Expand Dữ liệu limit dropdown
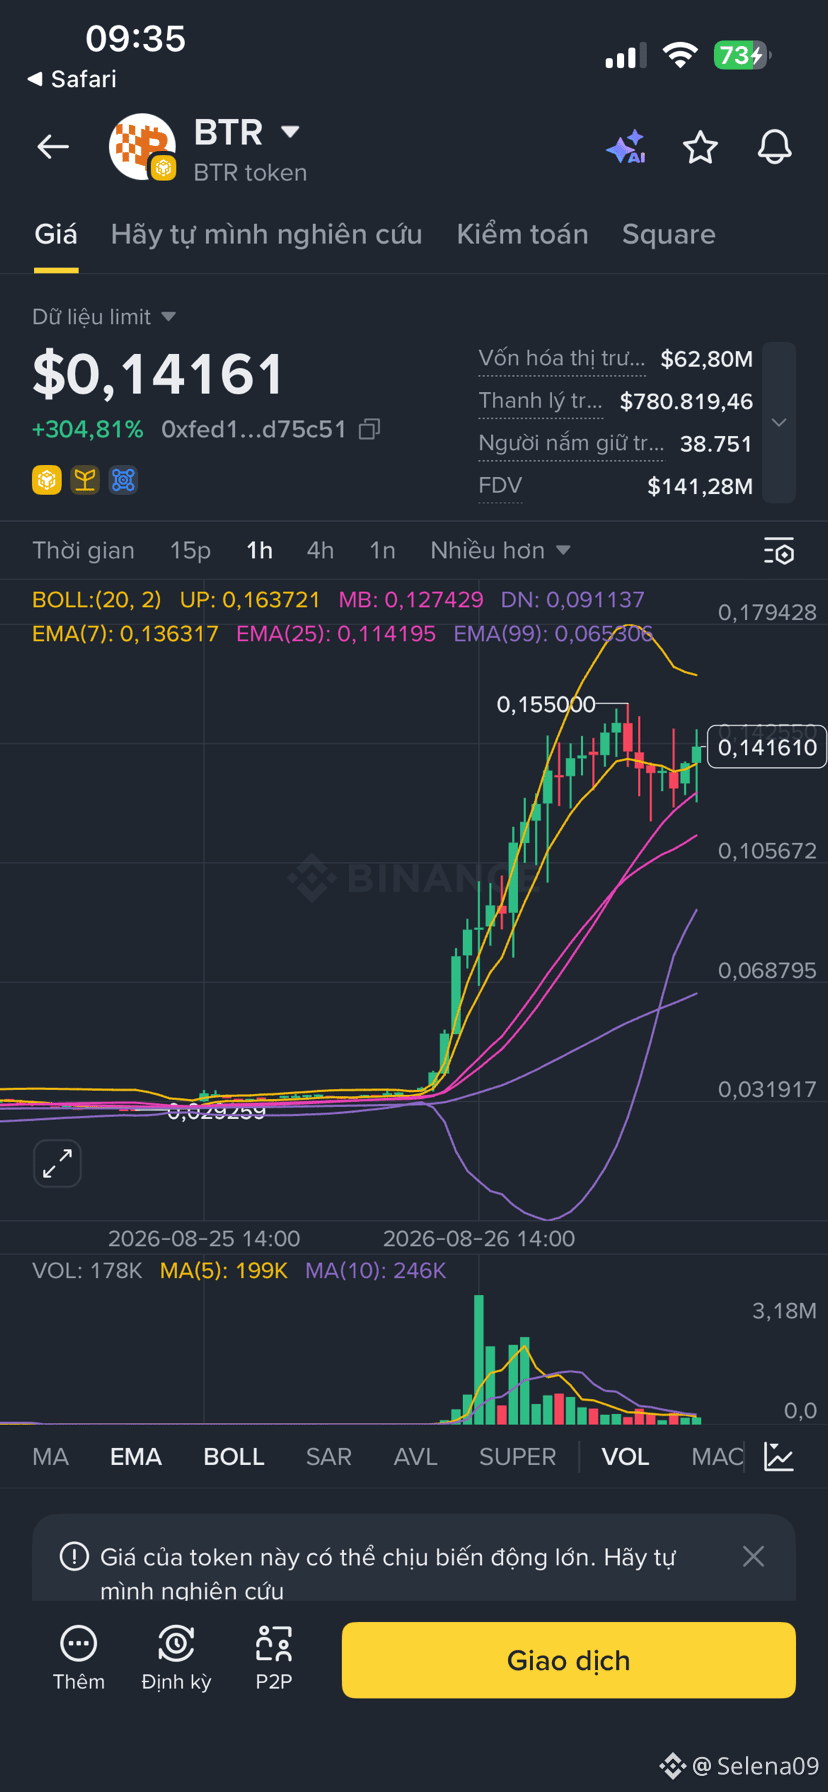Screen dimensions: 828x1792 (104, 317)
